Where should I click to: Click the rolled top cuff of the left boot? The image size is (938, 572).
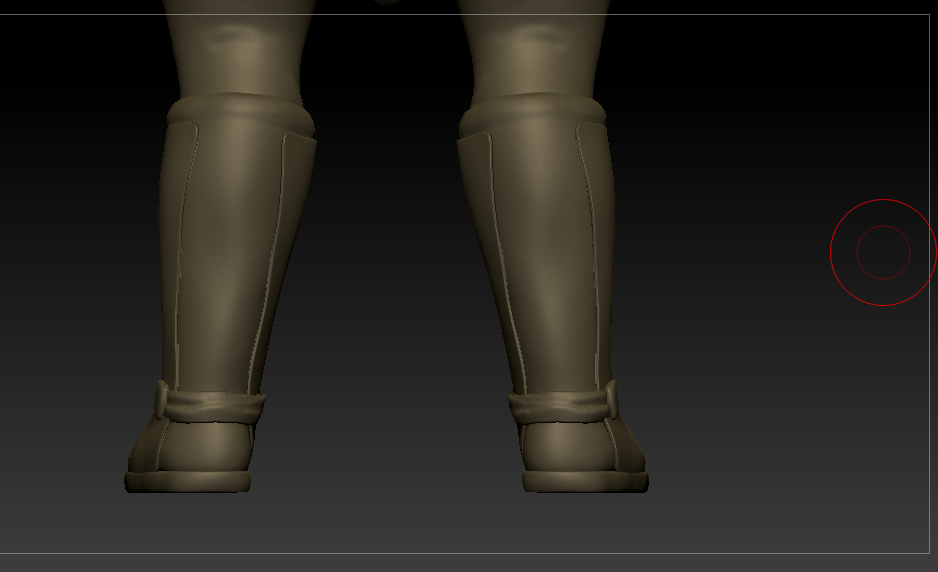click(241, 114)
